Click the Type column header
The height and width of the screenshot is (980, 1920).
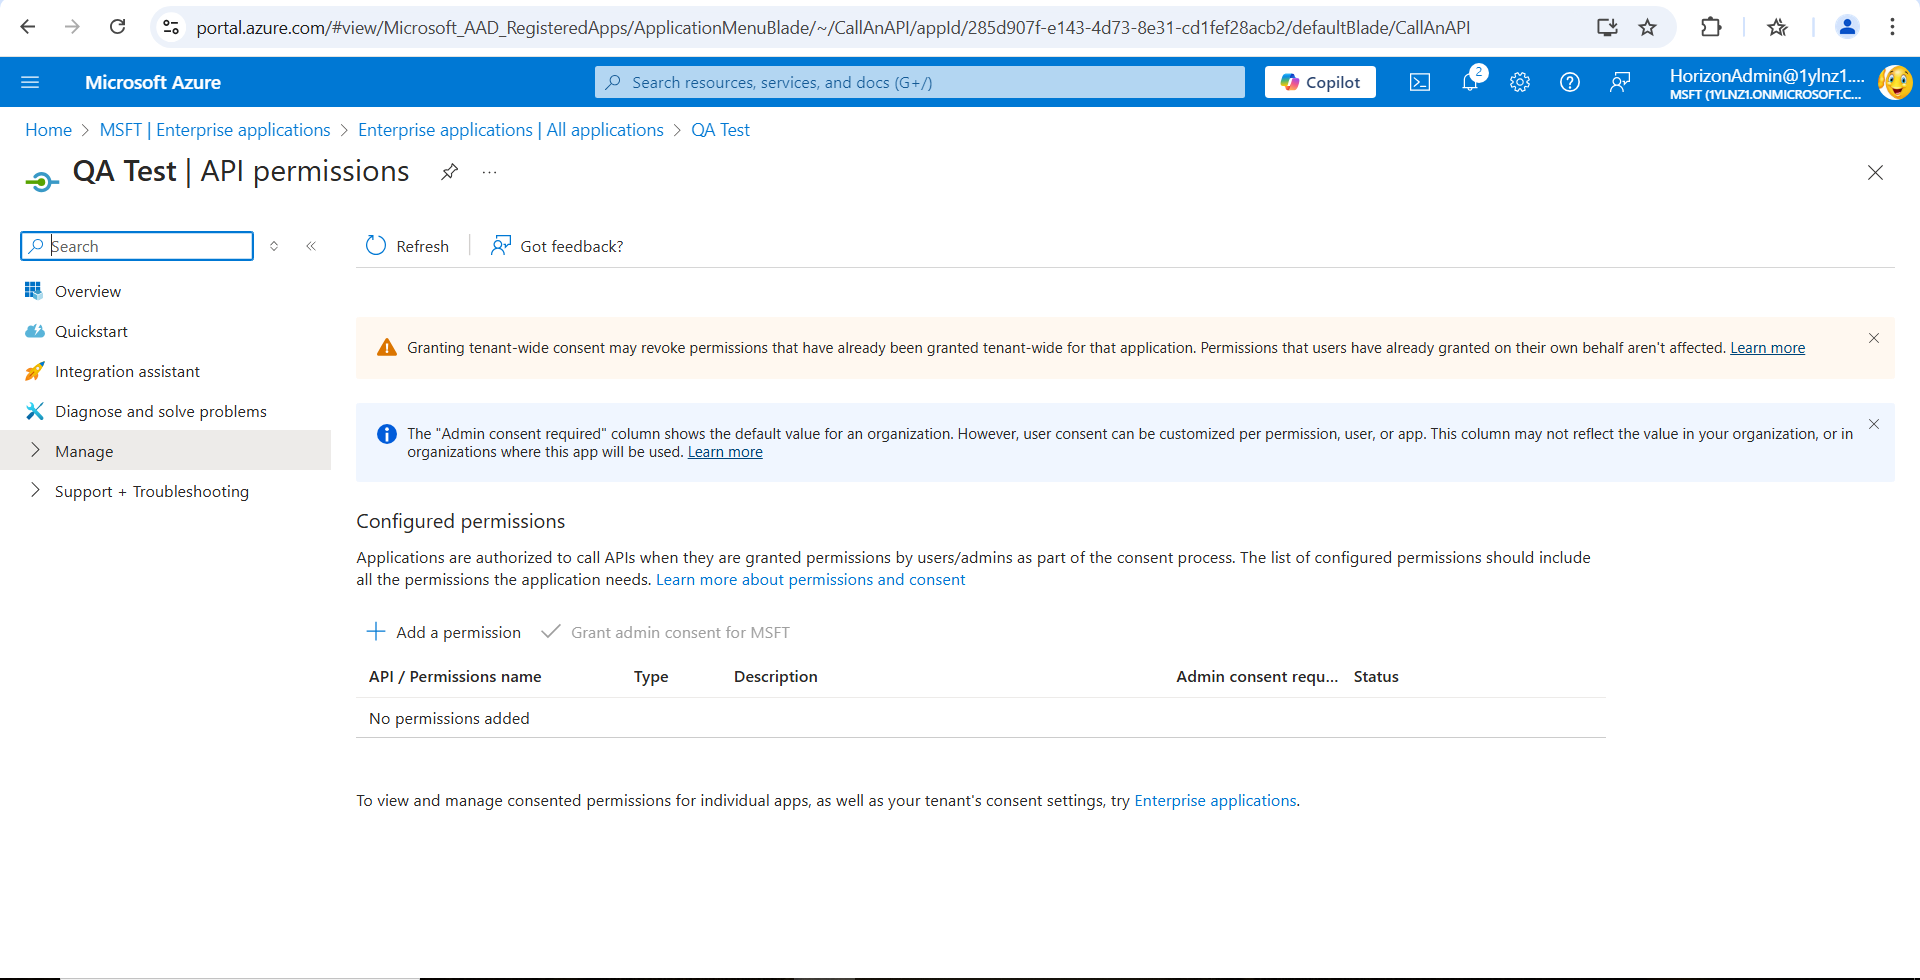pos(651,677)
